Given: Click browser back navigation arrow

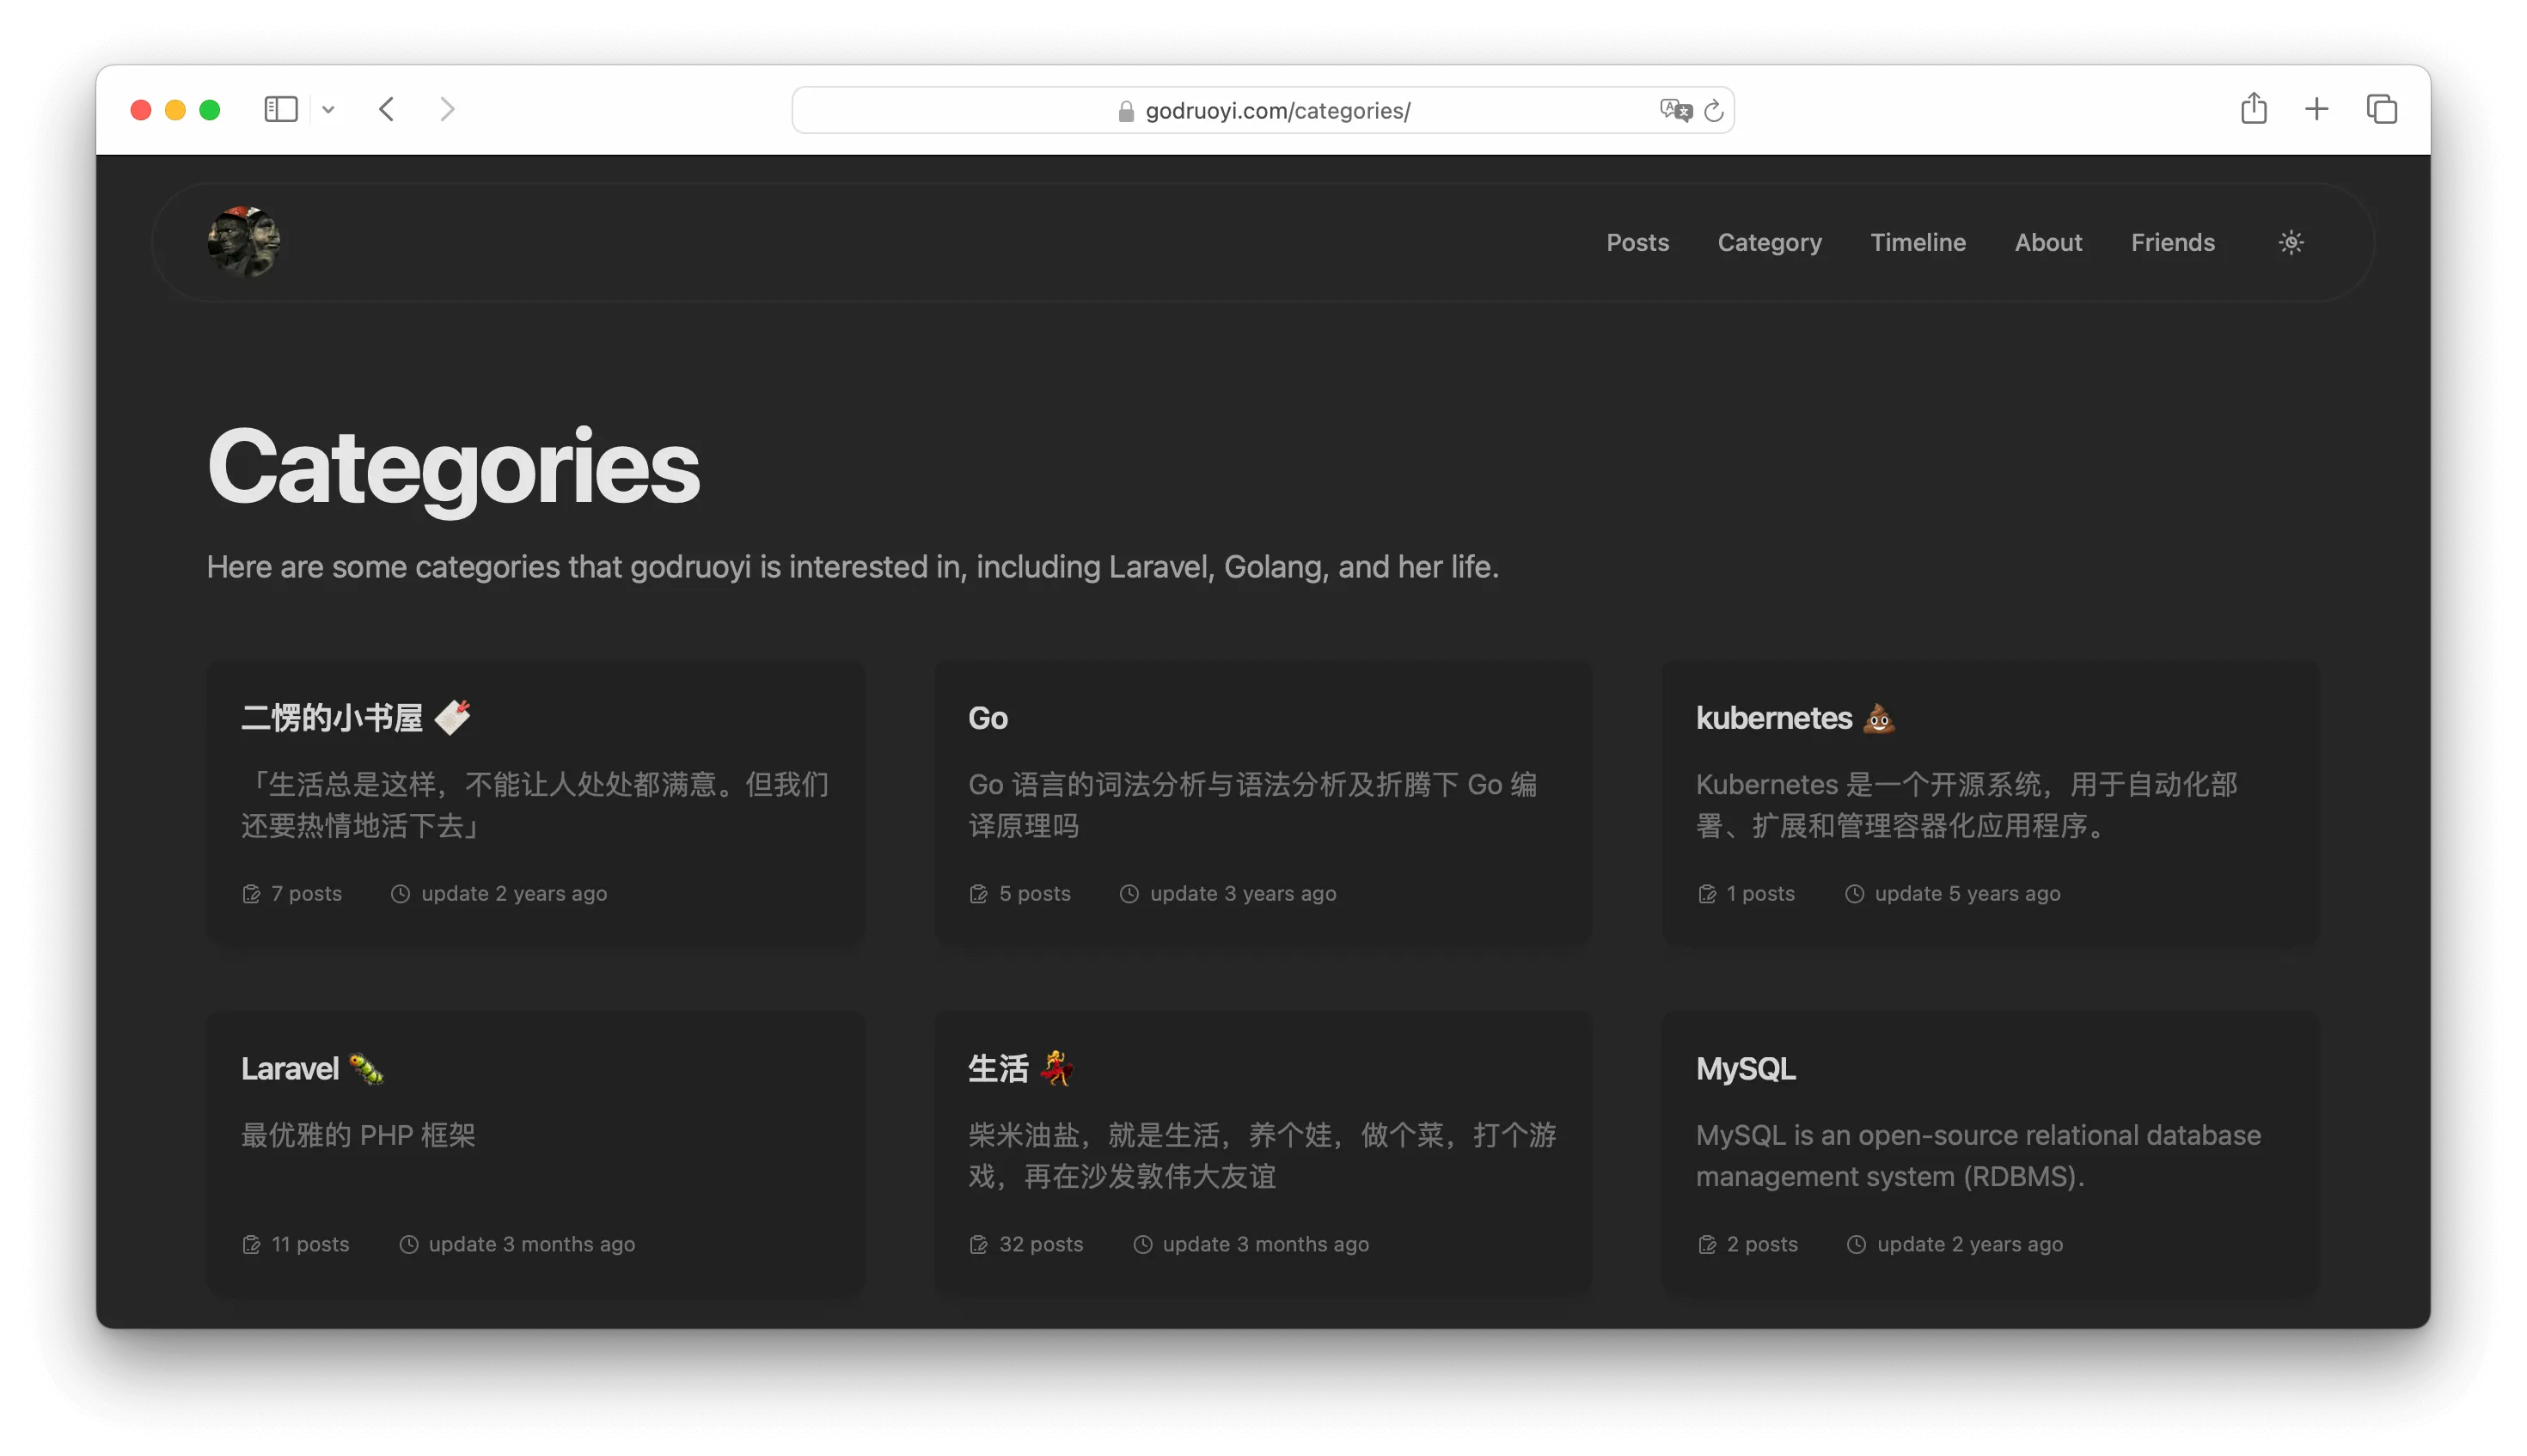Looking at the screenshot, I should pyautogui.click(x=389, y=107).
